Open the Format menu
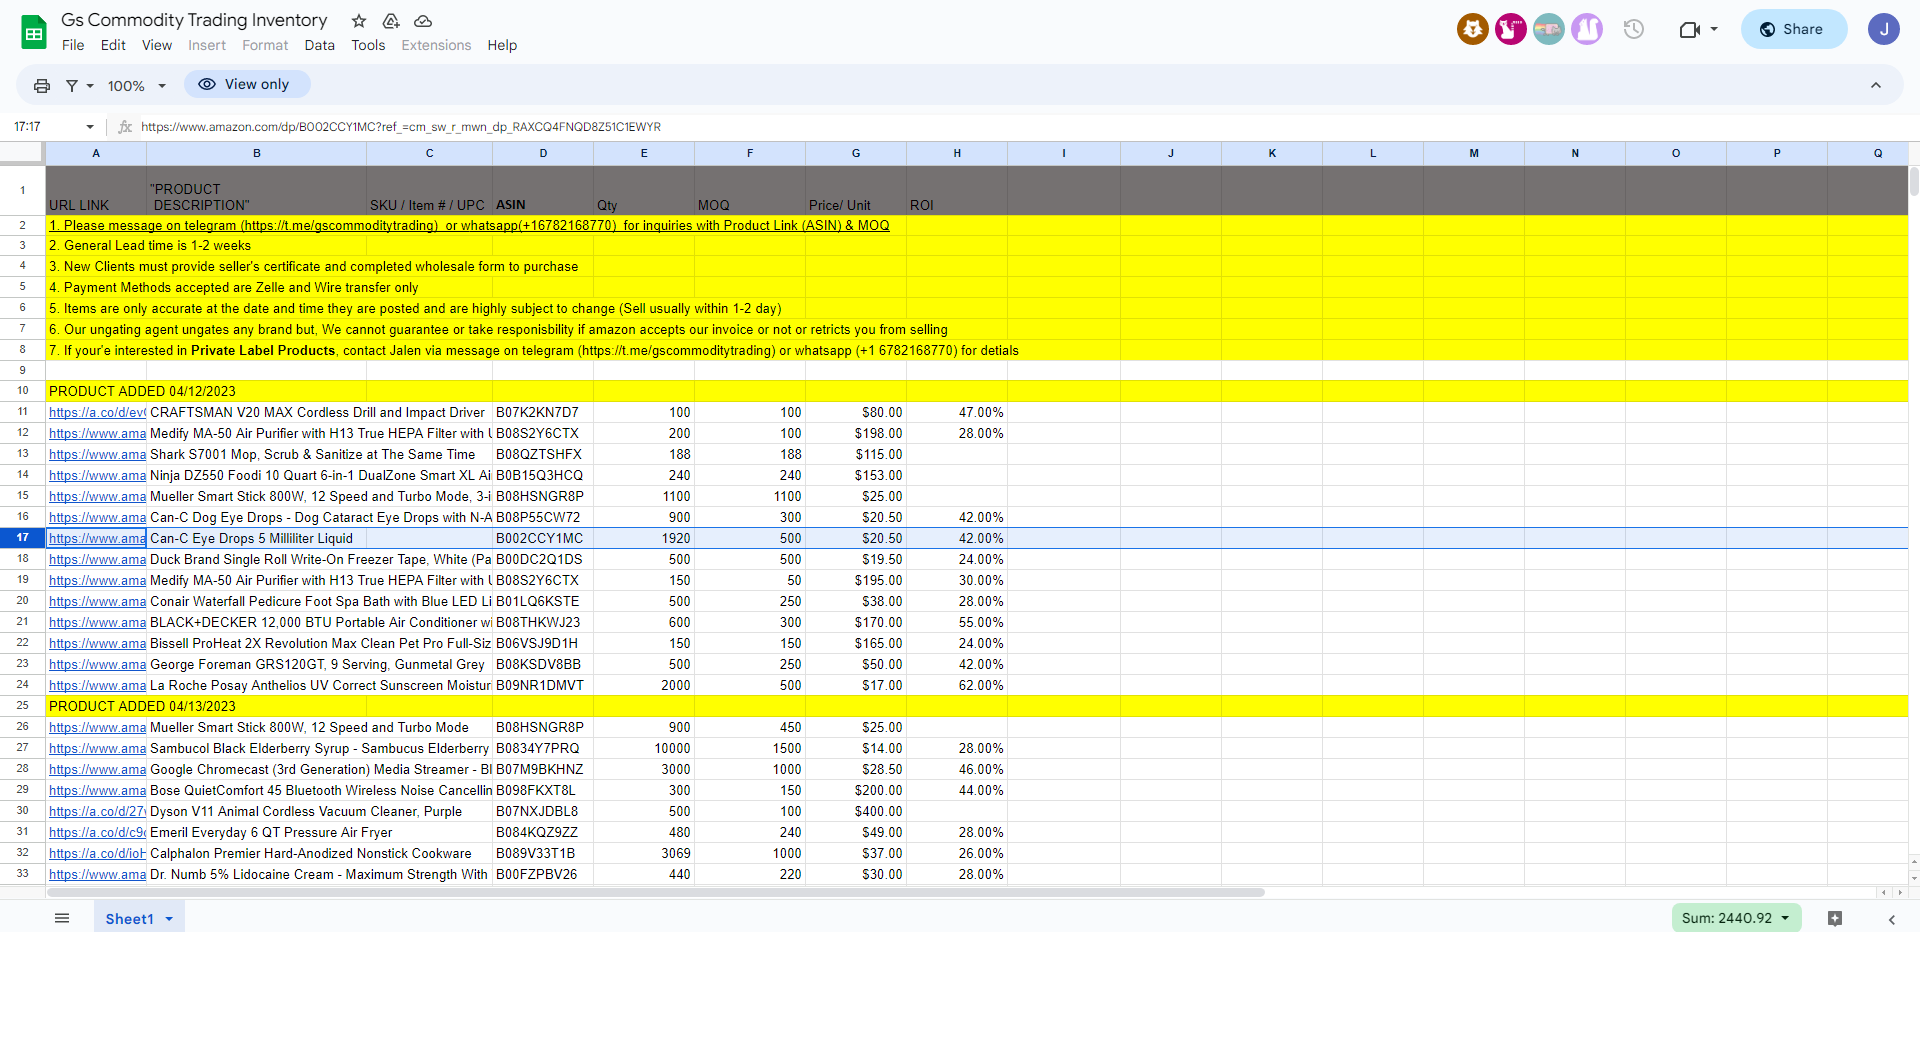1922x1042 pixels. pyautogui.click(x=265, y=45)
